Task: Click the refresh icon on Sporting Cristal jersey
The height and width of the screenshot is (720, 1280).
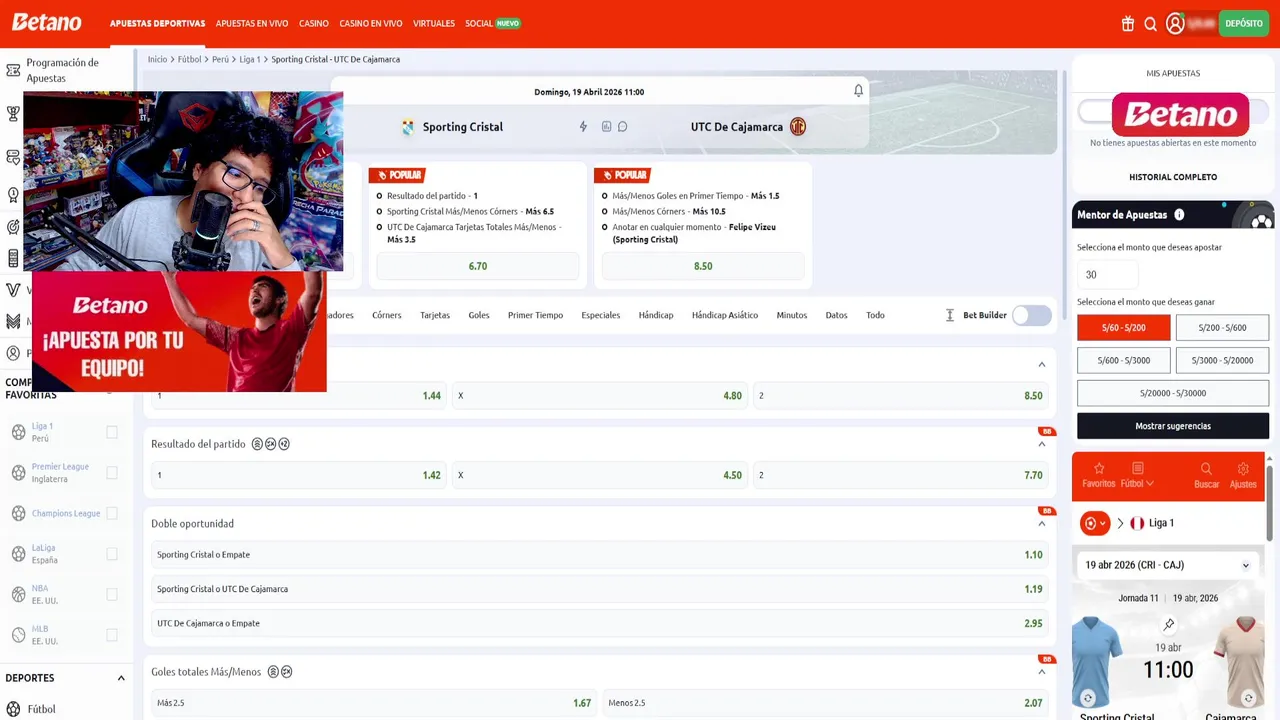Action: click(x=1088, y=698)
